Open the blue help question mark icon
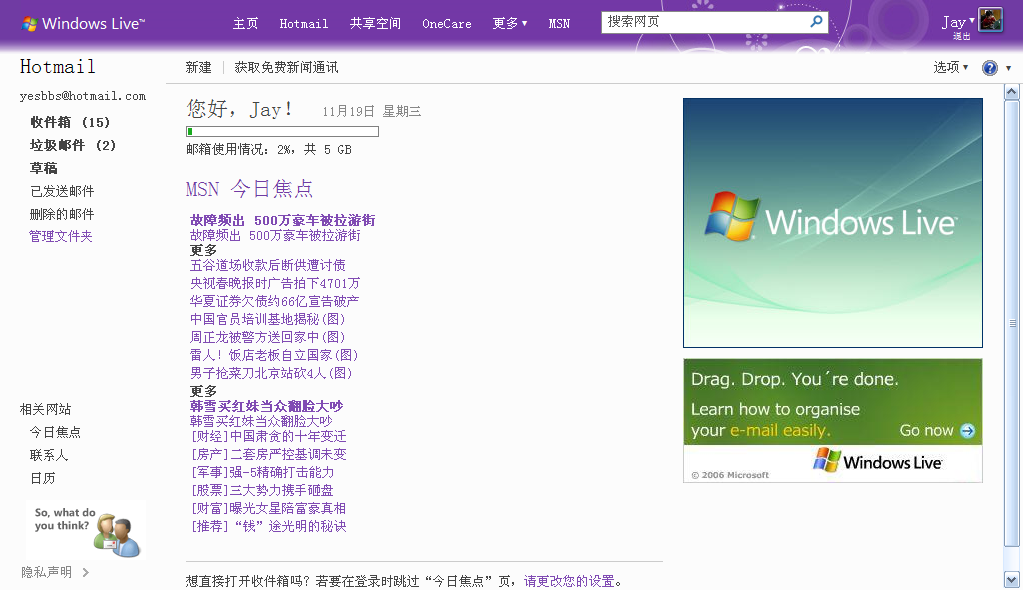This screenshot has width=1023, height=590. coord(990,68)
